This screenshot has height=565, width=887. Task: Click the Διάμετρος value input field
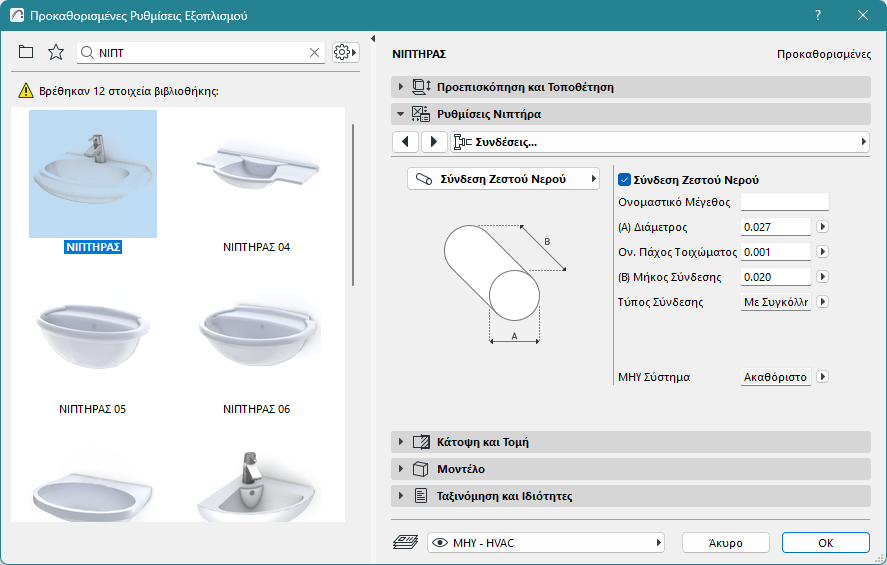coord(775,227)
